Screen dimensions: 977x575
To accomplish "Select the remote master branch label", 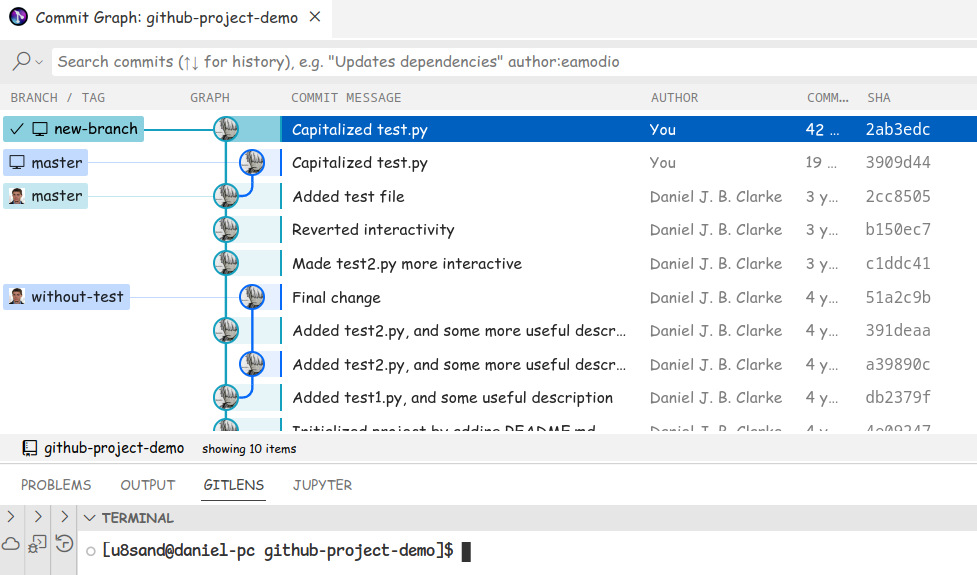I will [x=56, y=196].
